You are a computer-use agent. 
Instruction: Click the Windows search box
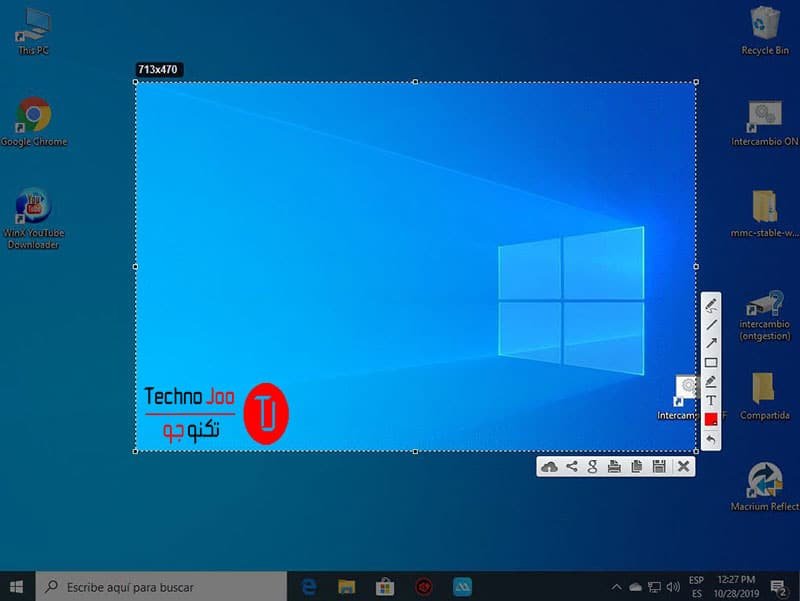tap(160, 587)
